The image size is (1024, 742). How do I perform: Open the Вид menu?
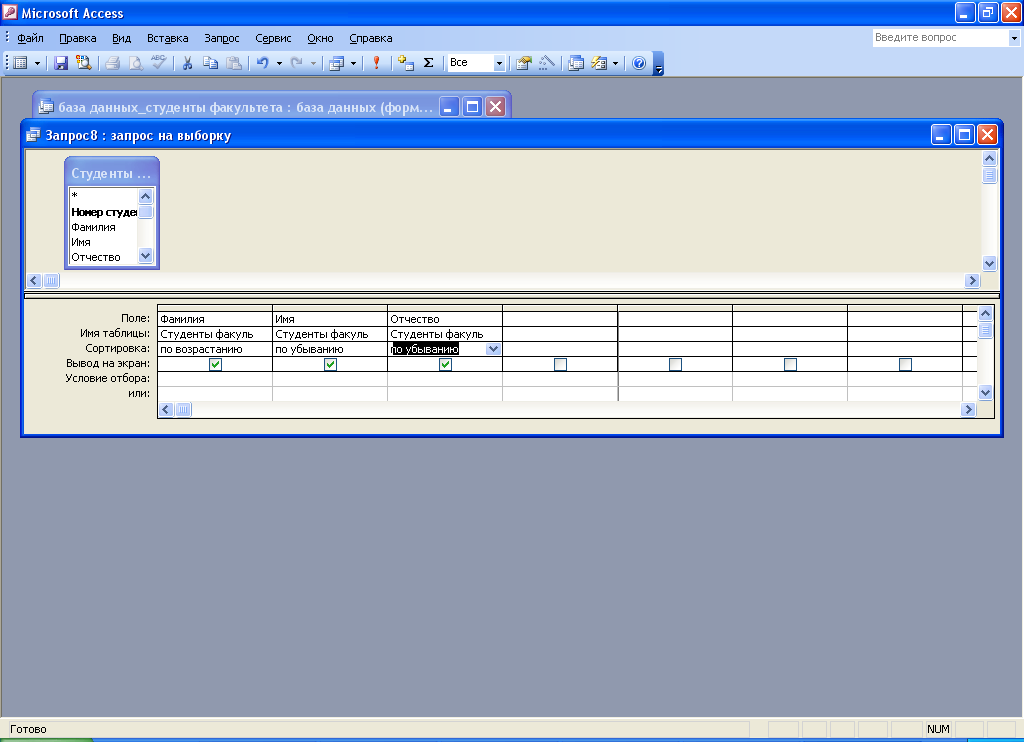[121, 38]
